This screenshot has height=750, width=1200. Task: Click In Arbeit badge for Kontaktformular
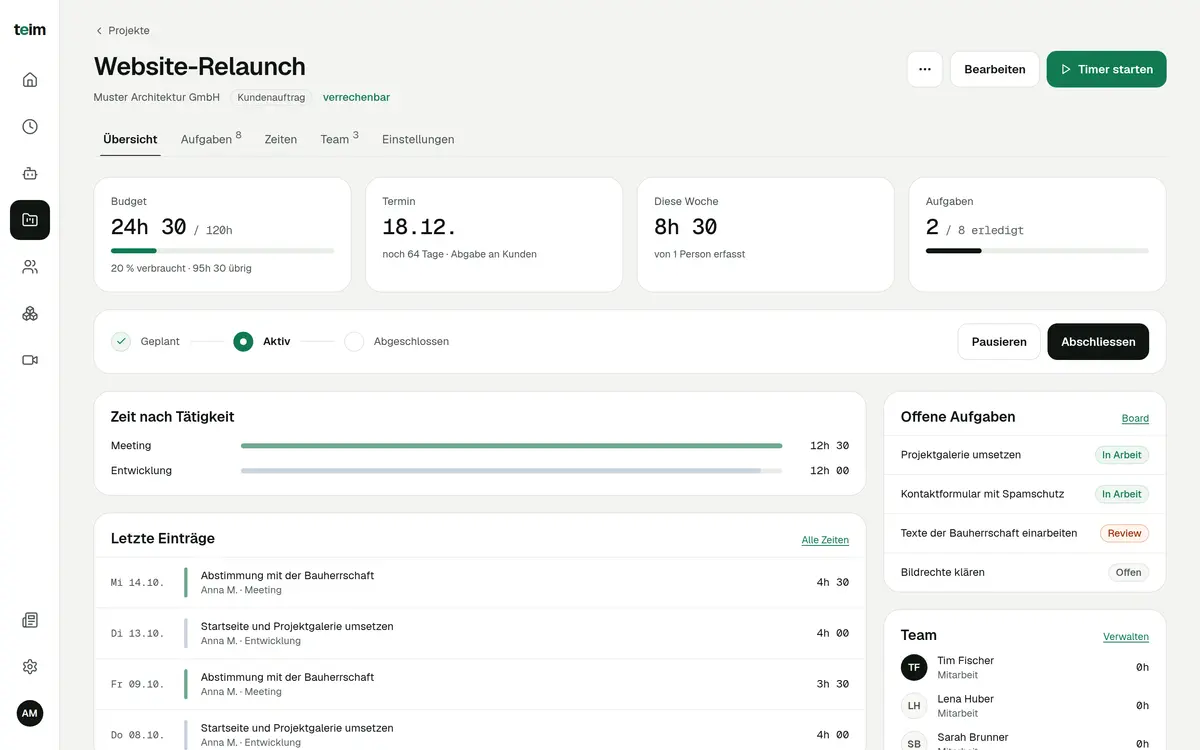pos(1121,494)
